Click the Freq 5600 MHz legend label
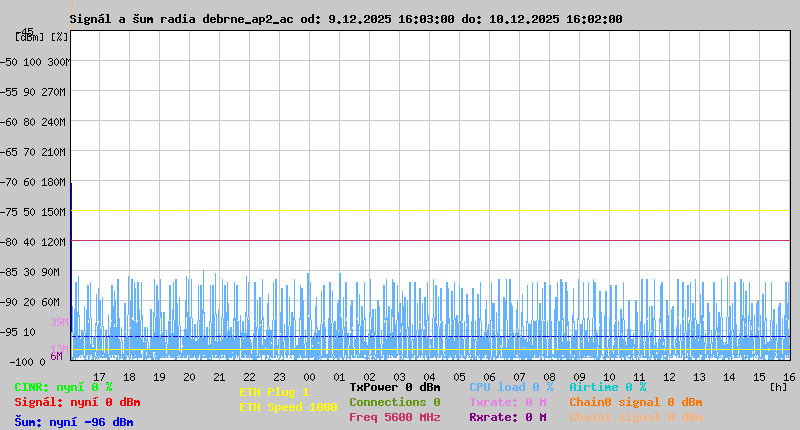 [394, 417]
